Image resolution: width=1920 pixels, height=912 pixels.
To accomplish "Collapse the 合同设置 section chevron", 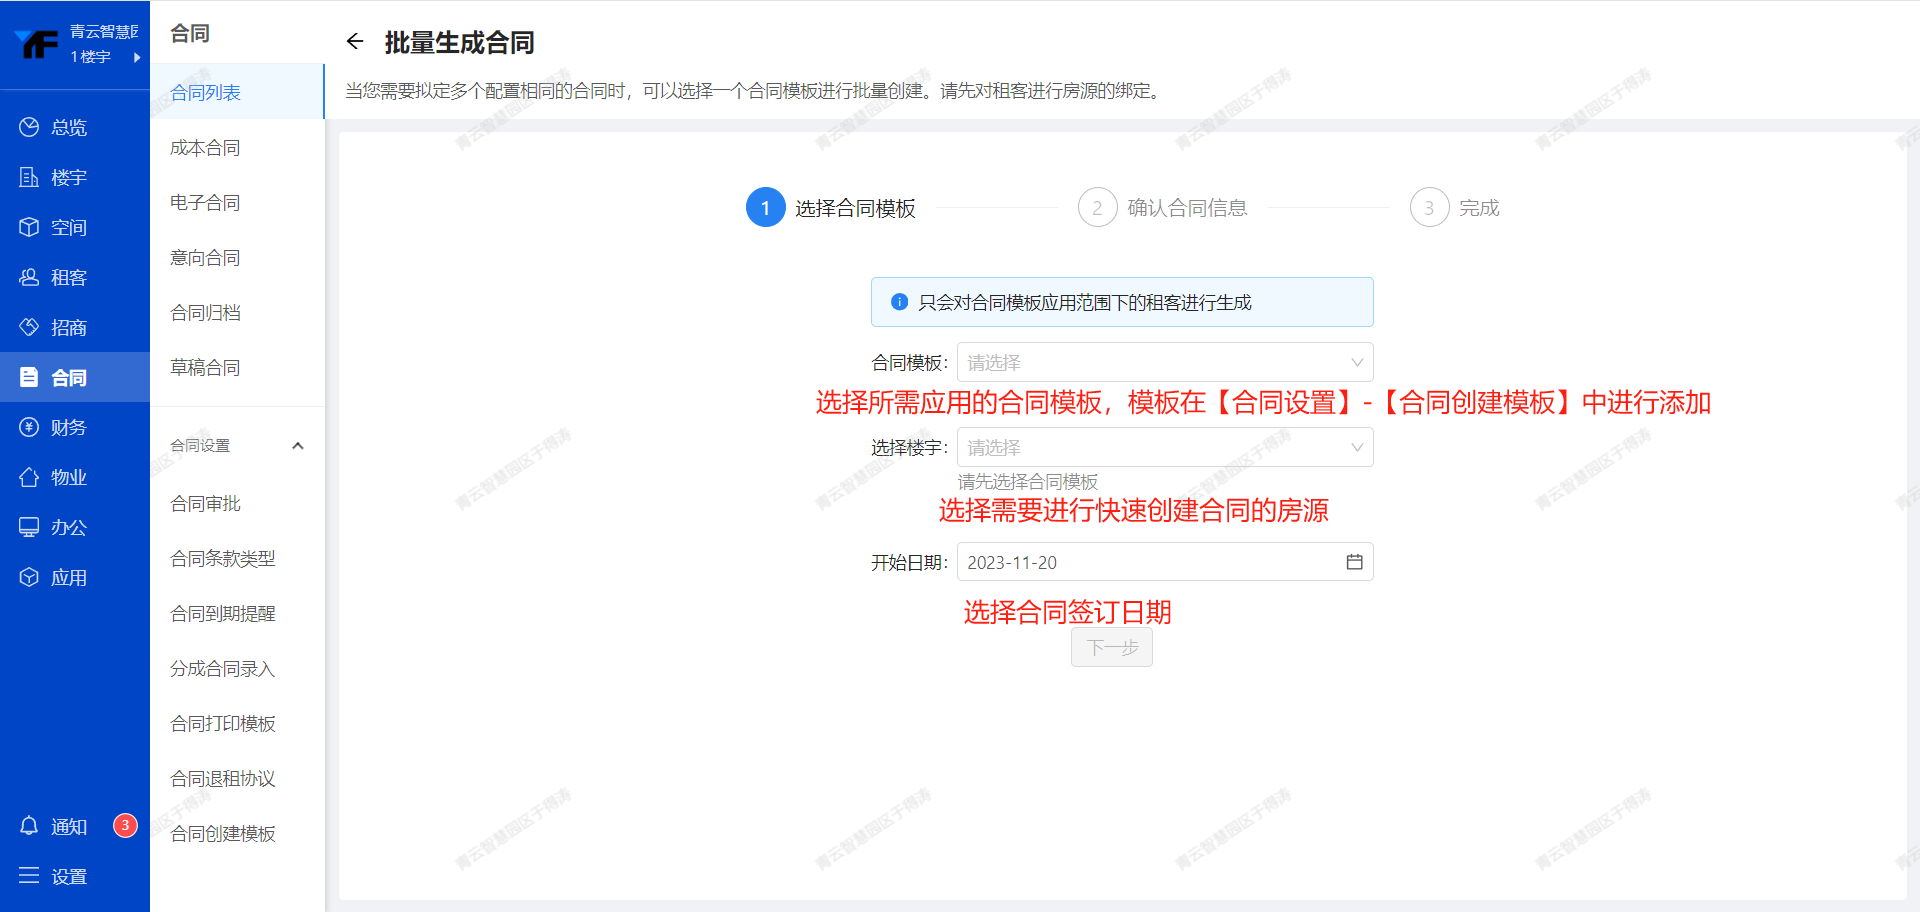I will [297, 446].
